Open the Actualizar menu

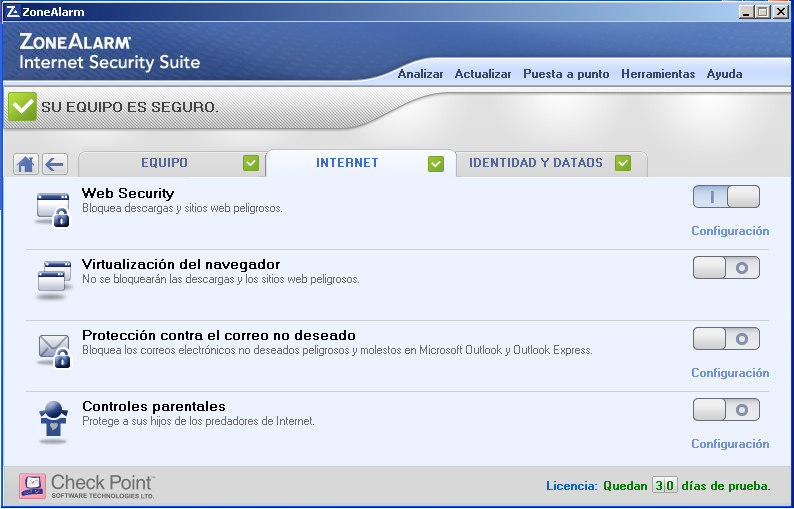[483, 74]
